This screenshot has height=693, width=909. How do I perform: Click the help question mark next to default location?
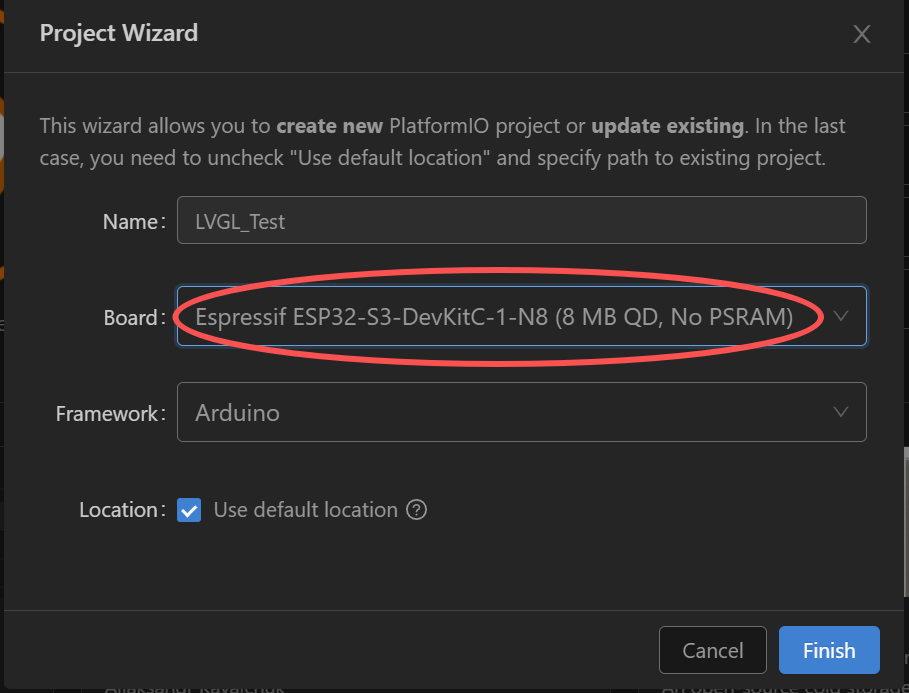(416, 510)
